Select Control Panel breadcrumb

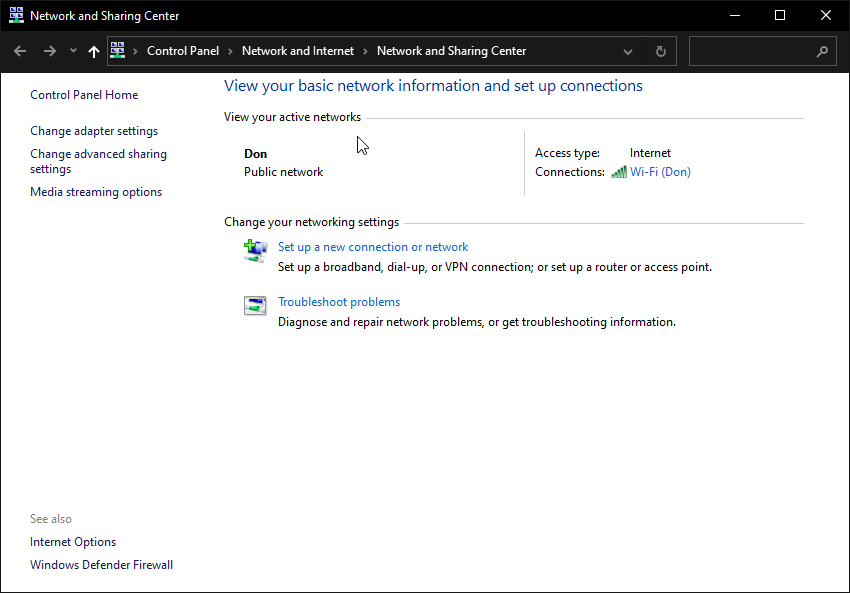[x=183, y=51]
